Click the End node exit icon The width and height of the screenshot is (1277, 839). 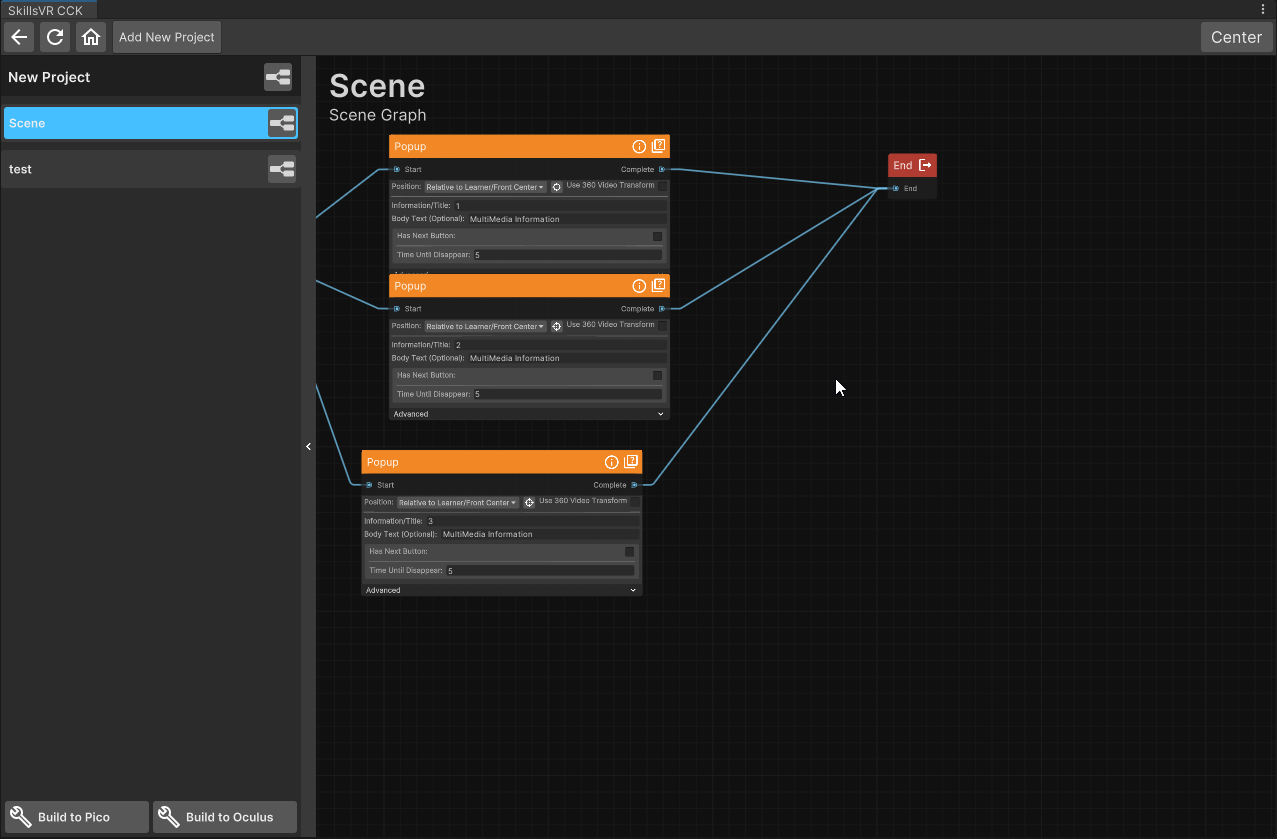tap(925, 165)
